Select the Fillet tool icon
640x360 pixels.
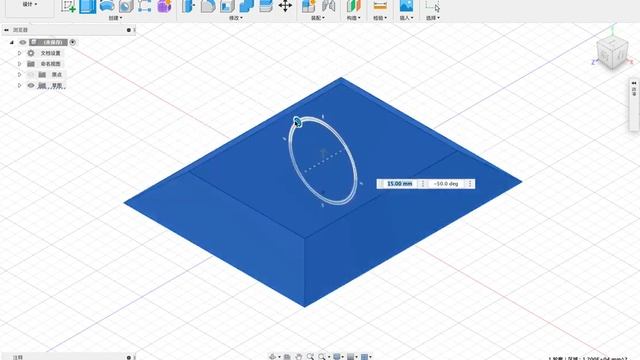(x=208, y=6)
